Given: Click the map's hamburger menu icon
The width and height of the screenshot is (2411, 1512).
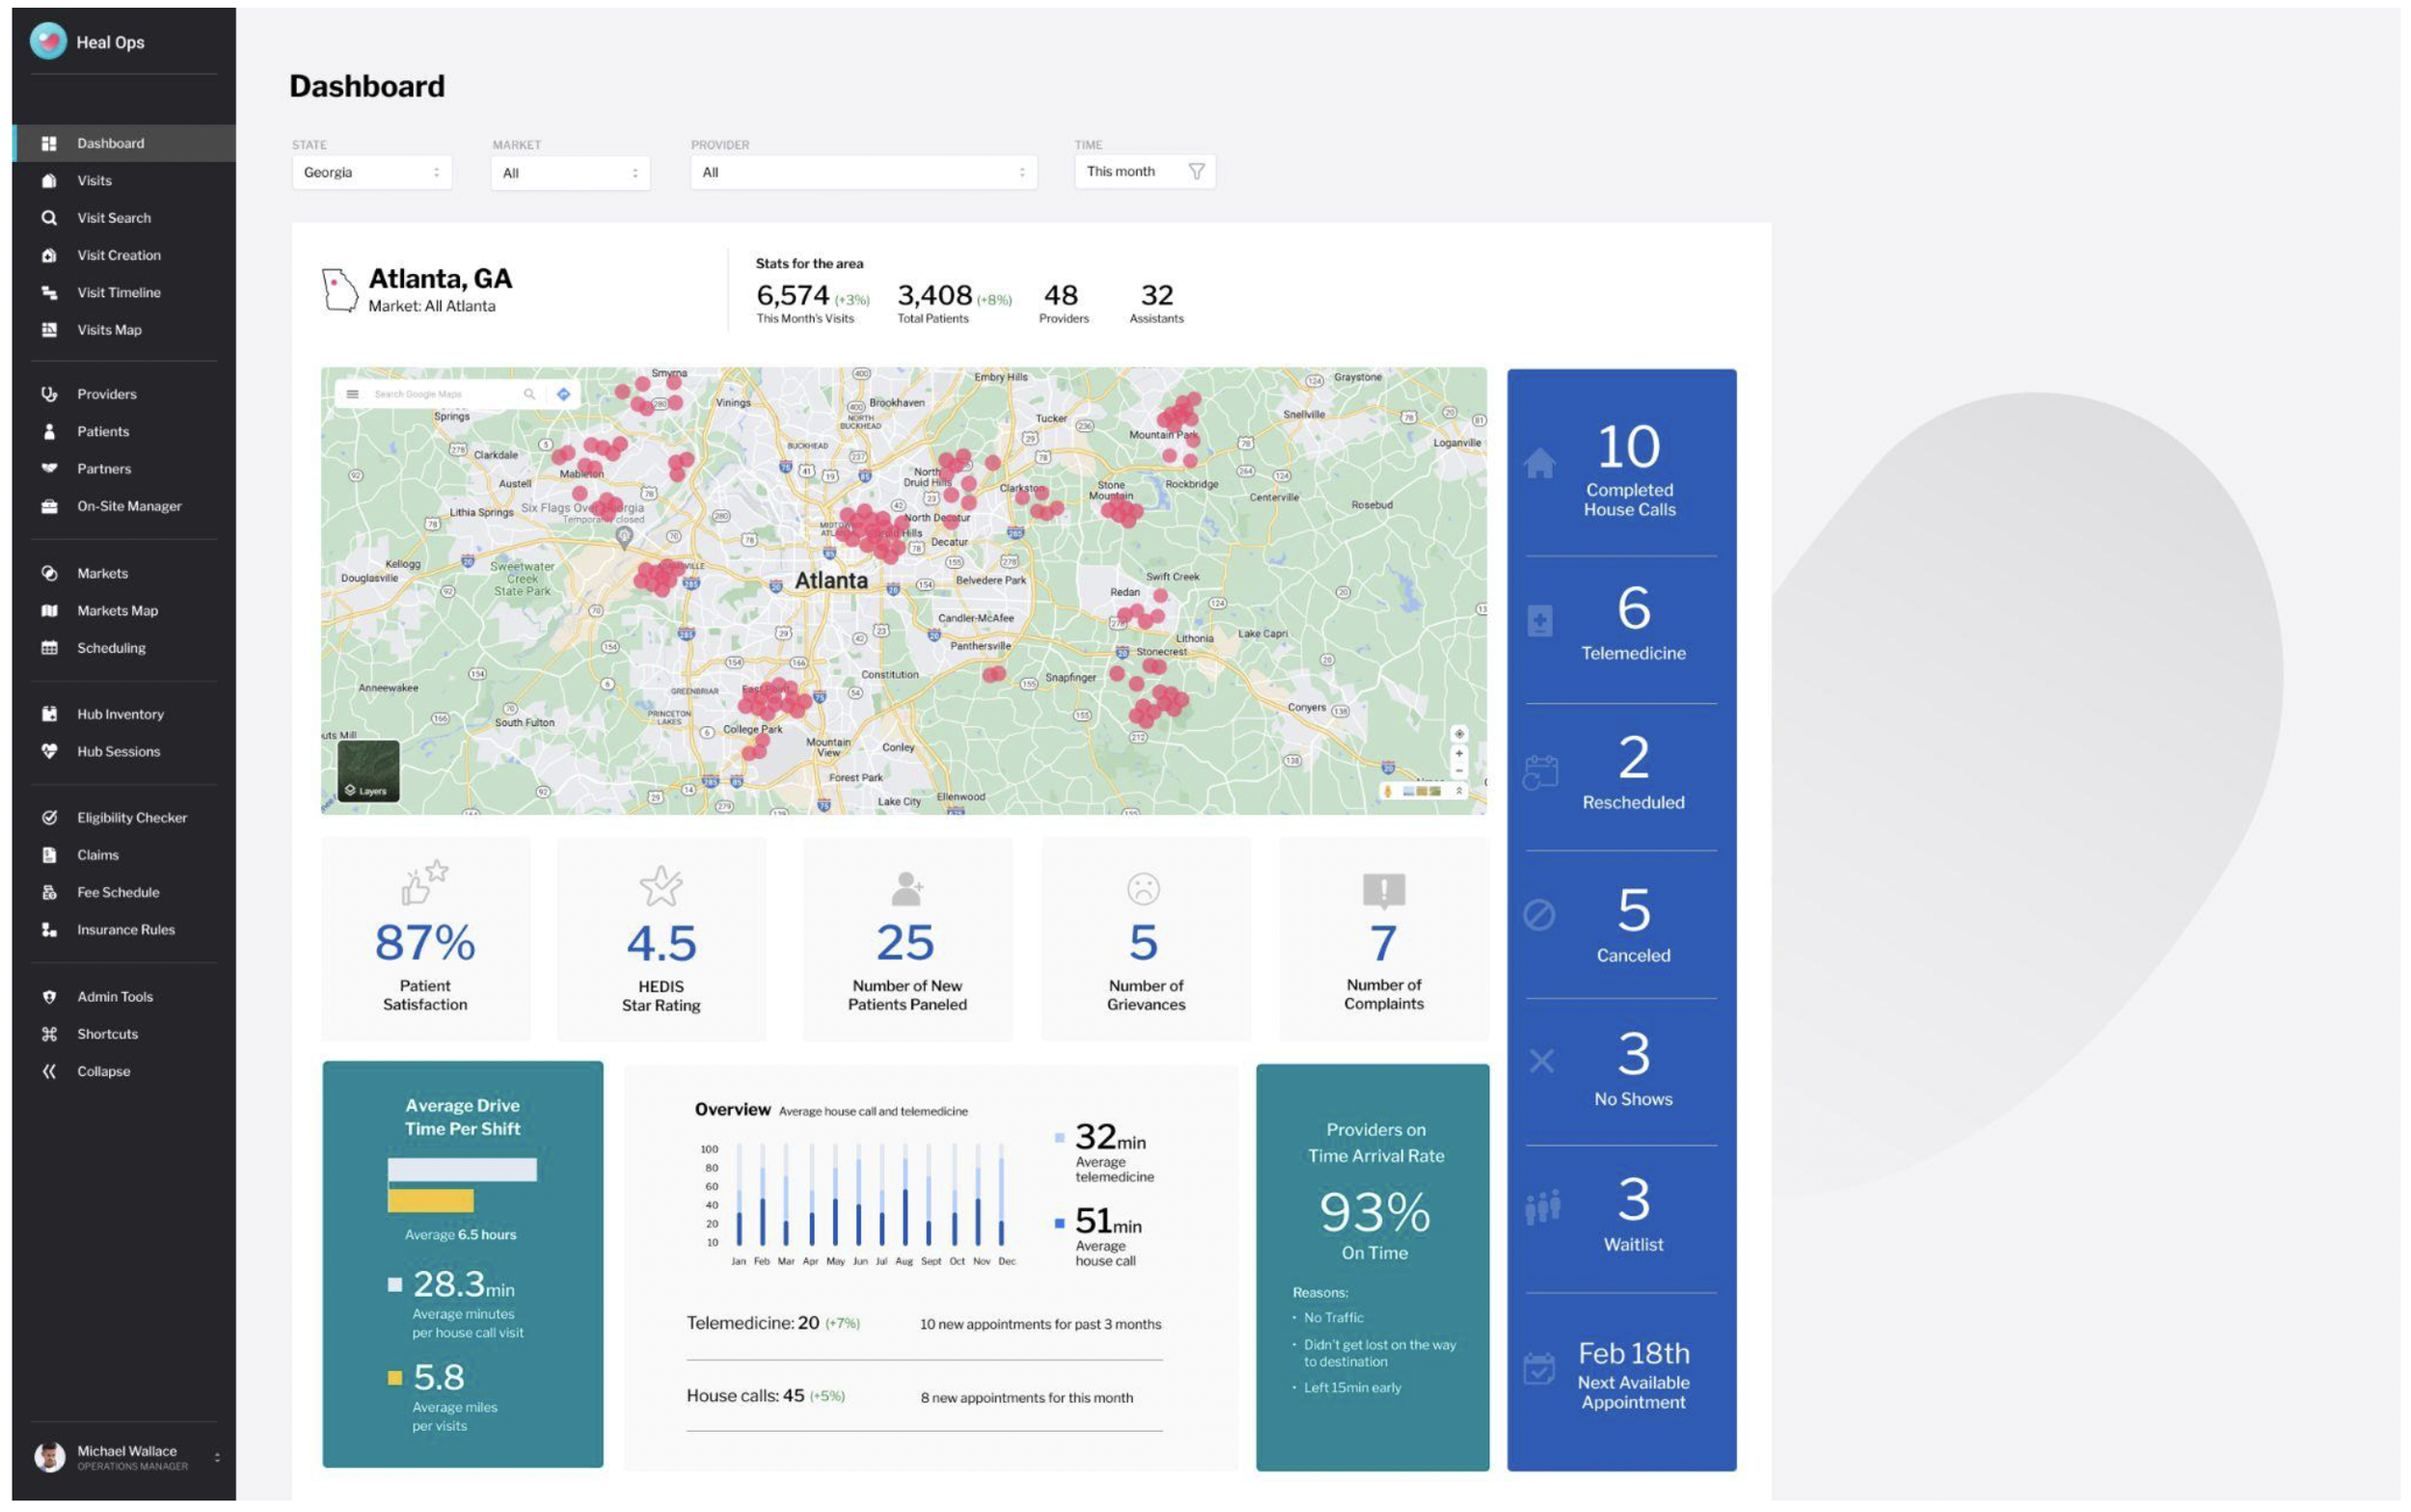Looking at the screenshot, I should coord(353,394).
